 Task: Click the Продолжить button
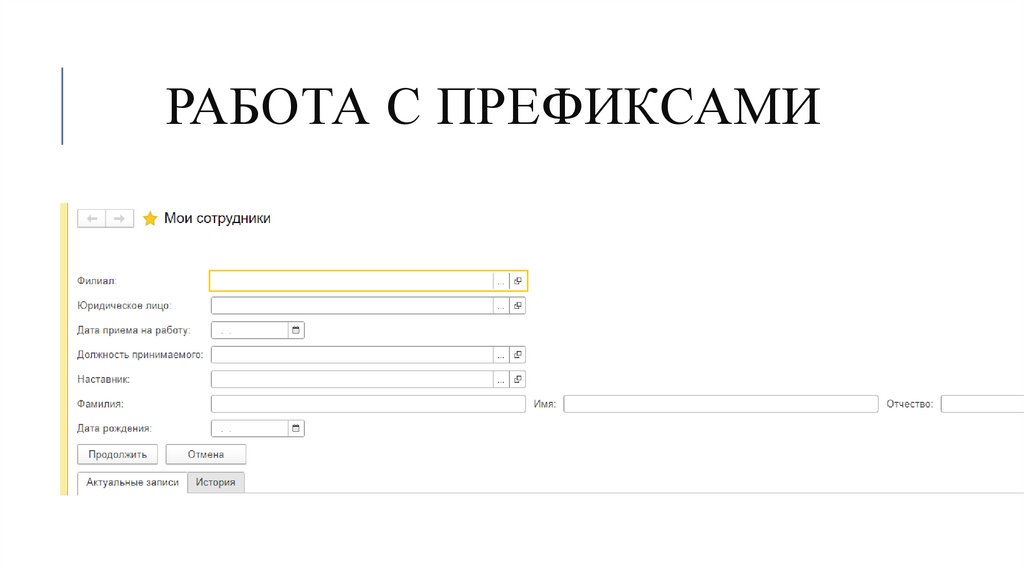coord(118,454)
